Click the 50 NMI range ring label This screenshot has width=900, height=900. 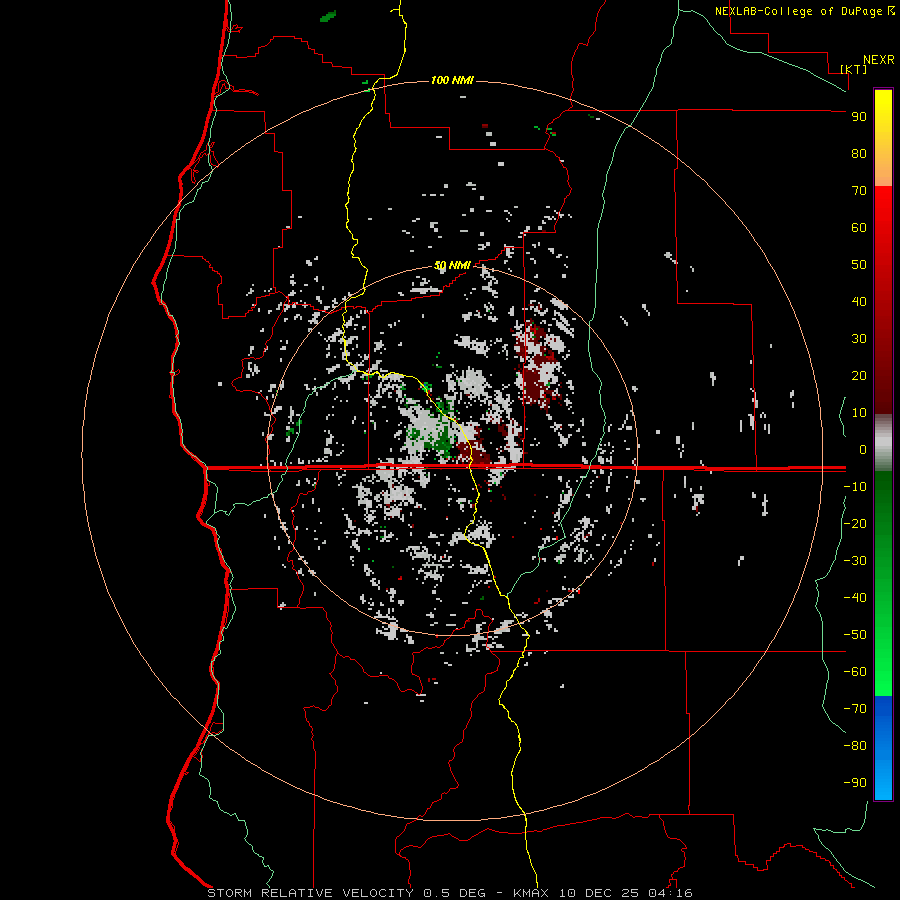tap(452, 265)
